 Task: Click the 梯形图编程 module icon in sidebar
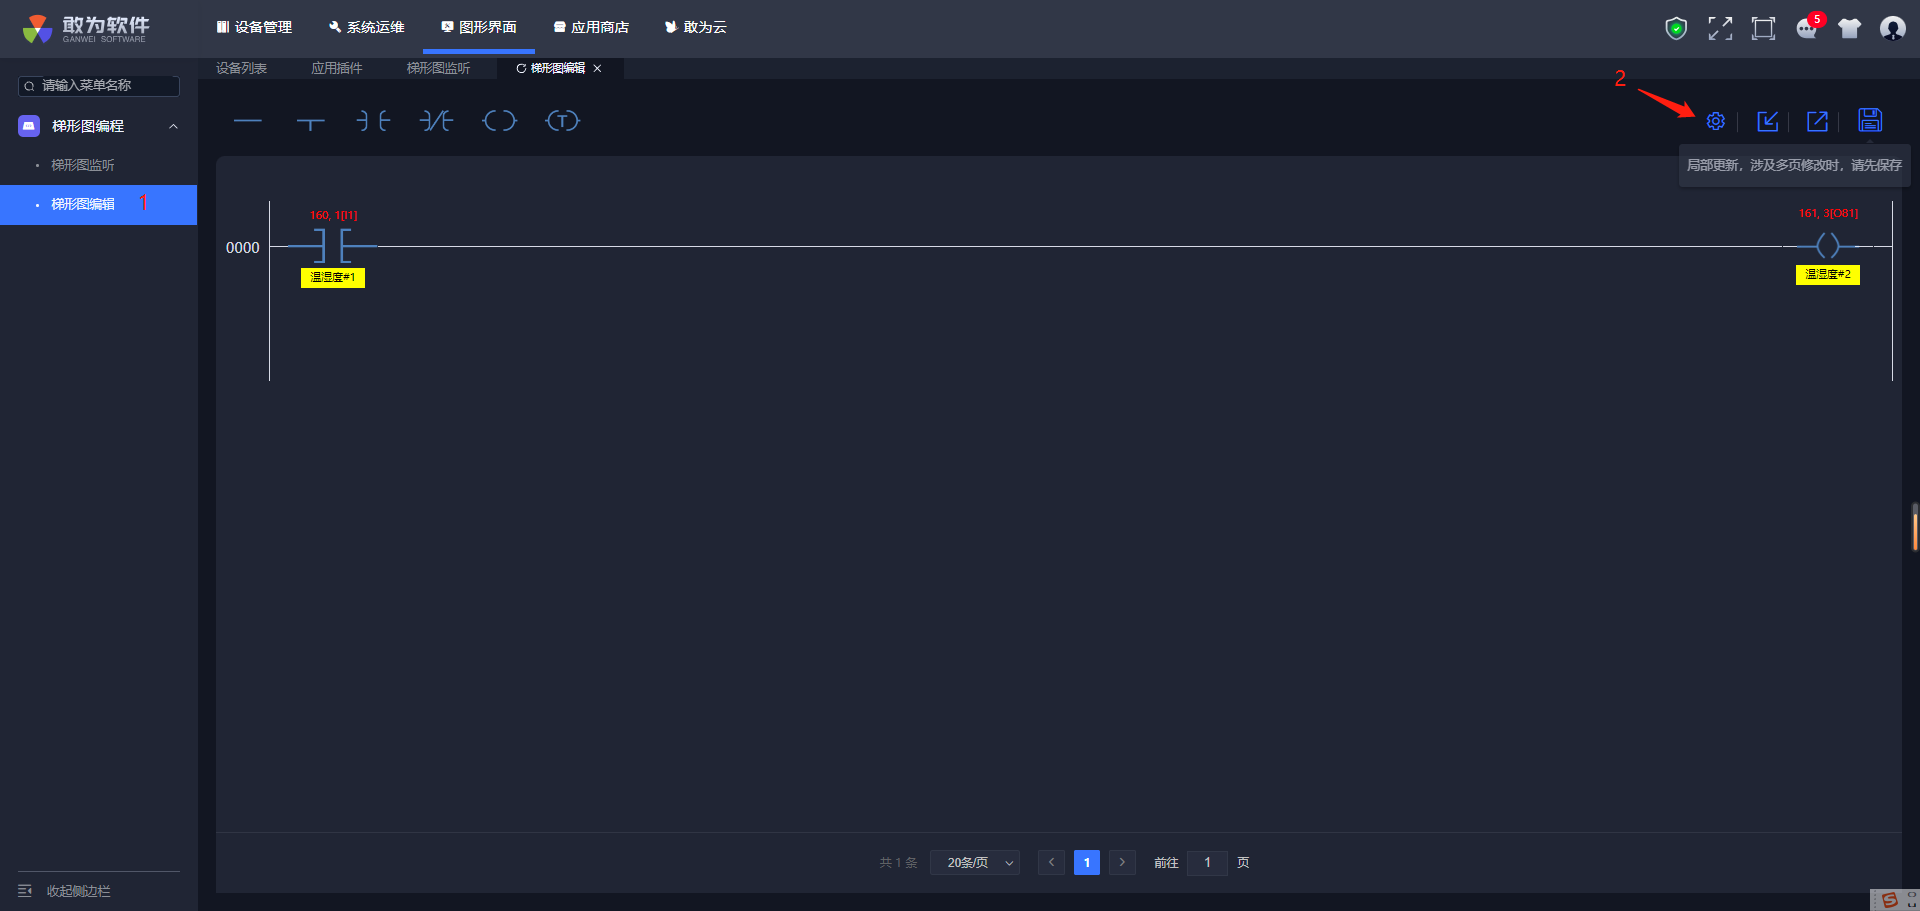click(x=29, y=126)
